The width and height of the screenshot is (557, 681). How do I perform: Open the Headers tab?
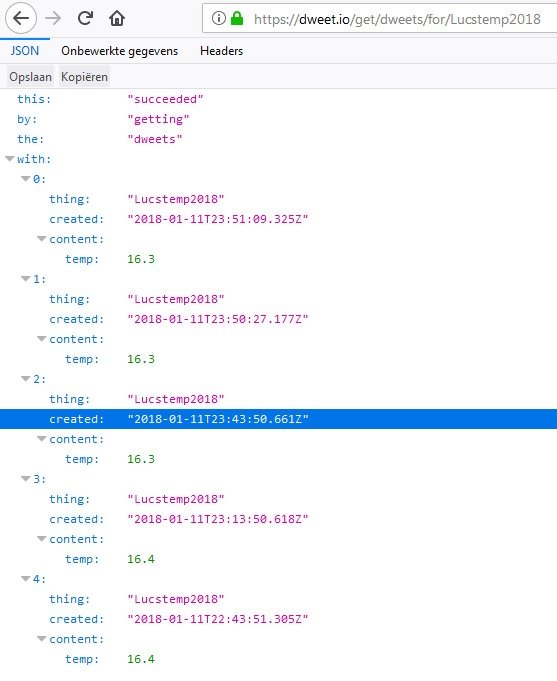click(221, 51)
